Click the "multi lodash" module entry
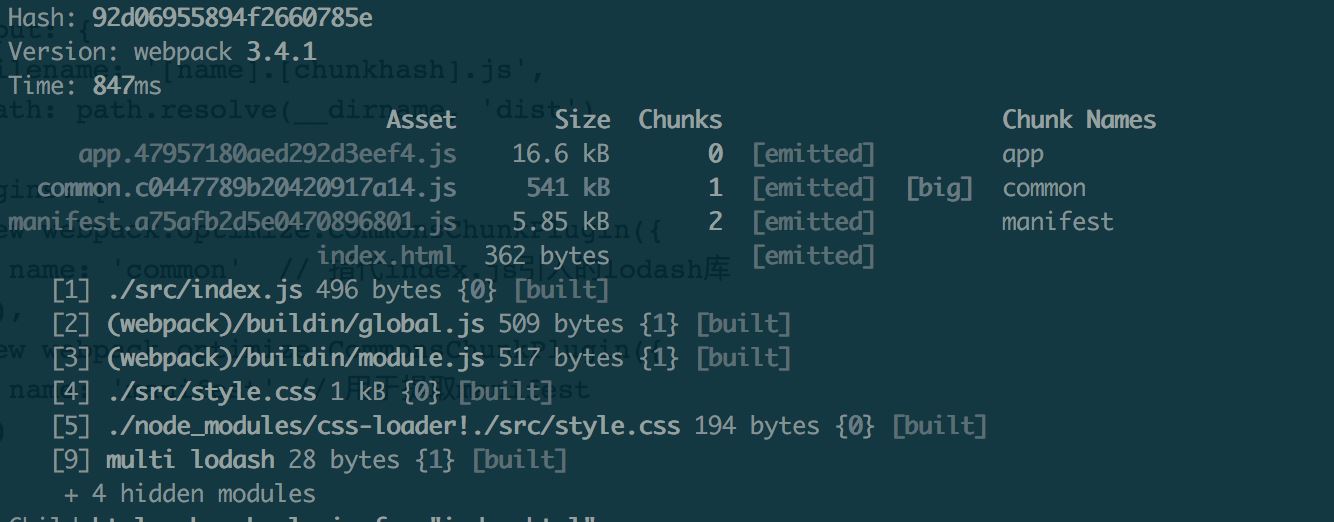The width and height of the screenshot is (1334, 522). (x=190, y=460)
